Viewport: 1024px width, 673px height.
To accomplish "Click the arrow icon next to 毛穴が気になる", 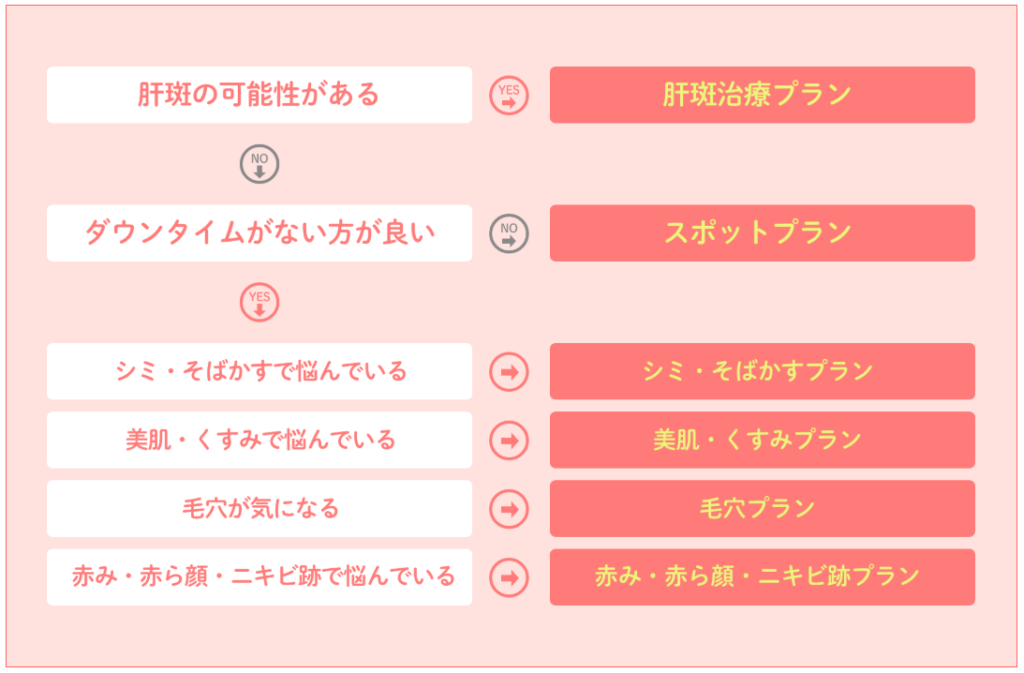I will coord(509,509).
